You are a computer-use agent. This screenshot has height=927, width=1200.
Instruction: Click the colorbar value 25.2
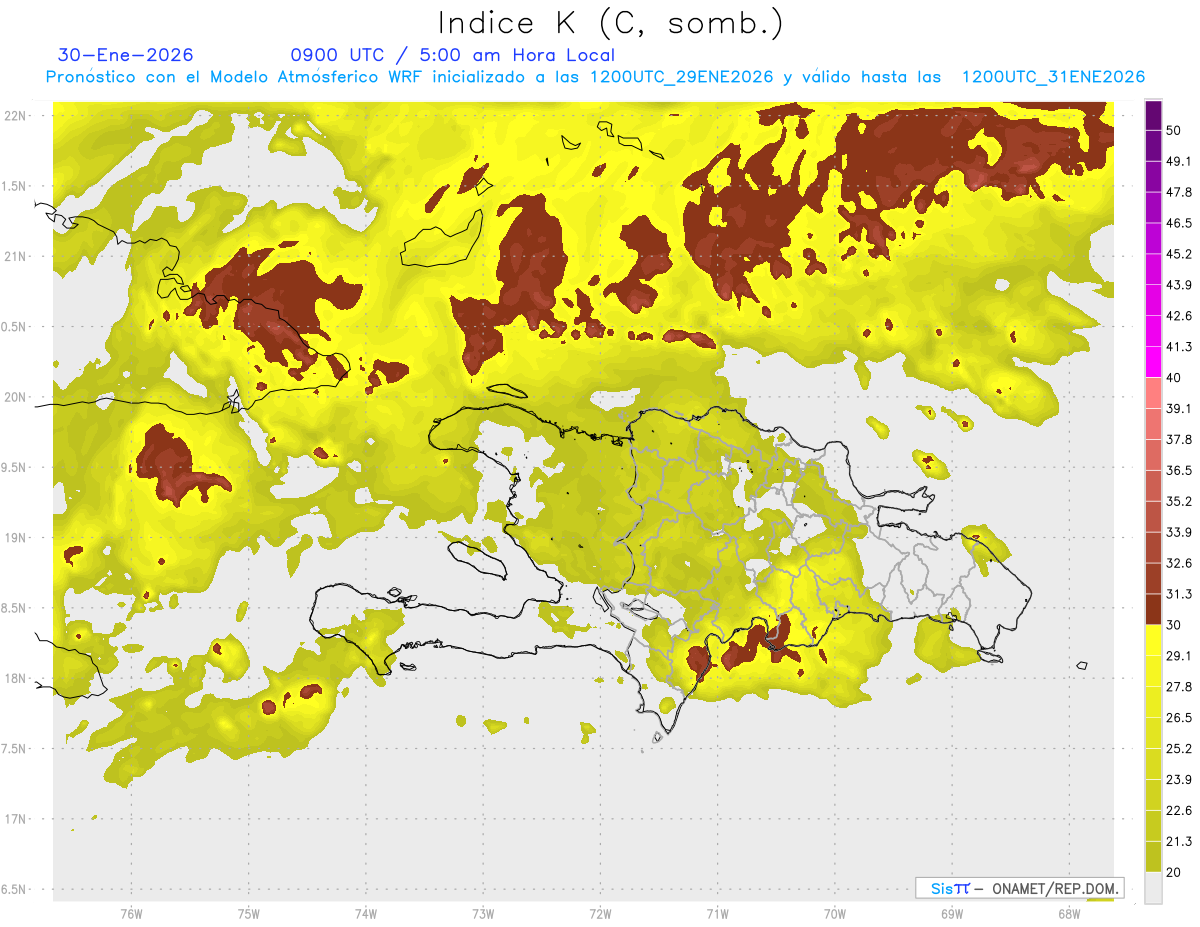tap(1179, 749)
